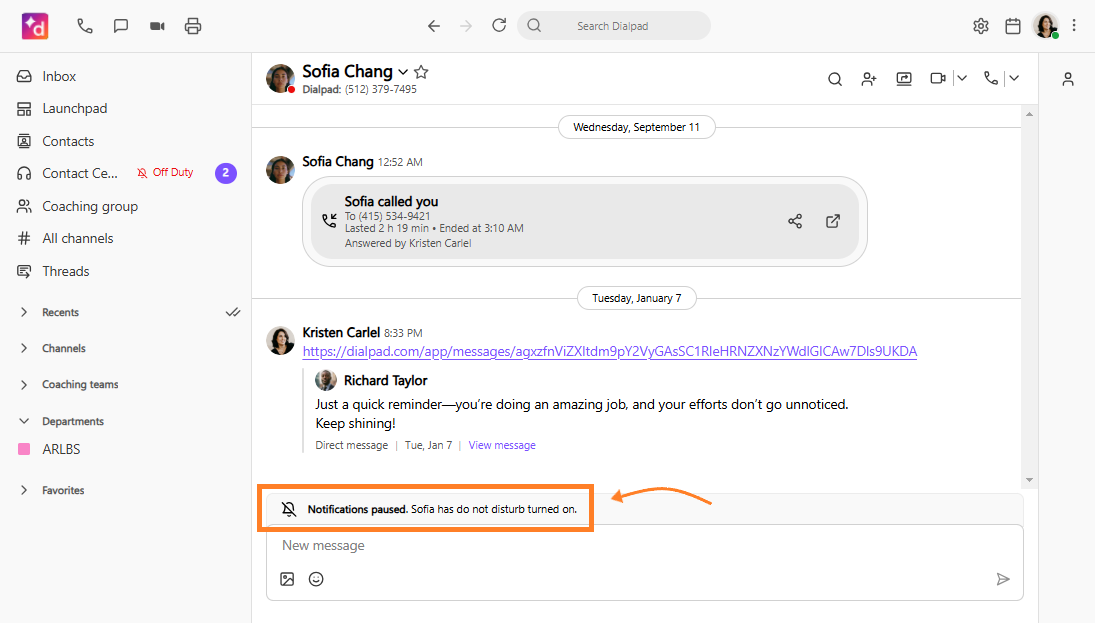The width and height of the screenshot is (1095, 623).
Task: Click the Search Dialpad field
Action: [614, 26]
